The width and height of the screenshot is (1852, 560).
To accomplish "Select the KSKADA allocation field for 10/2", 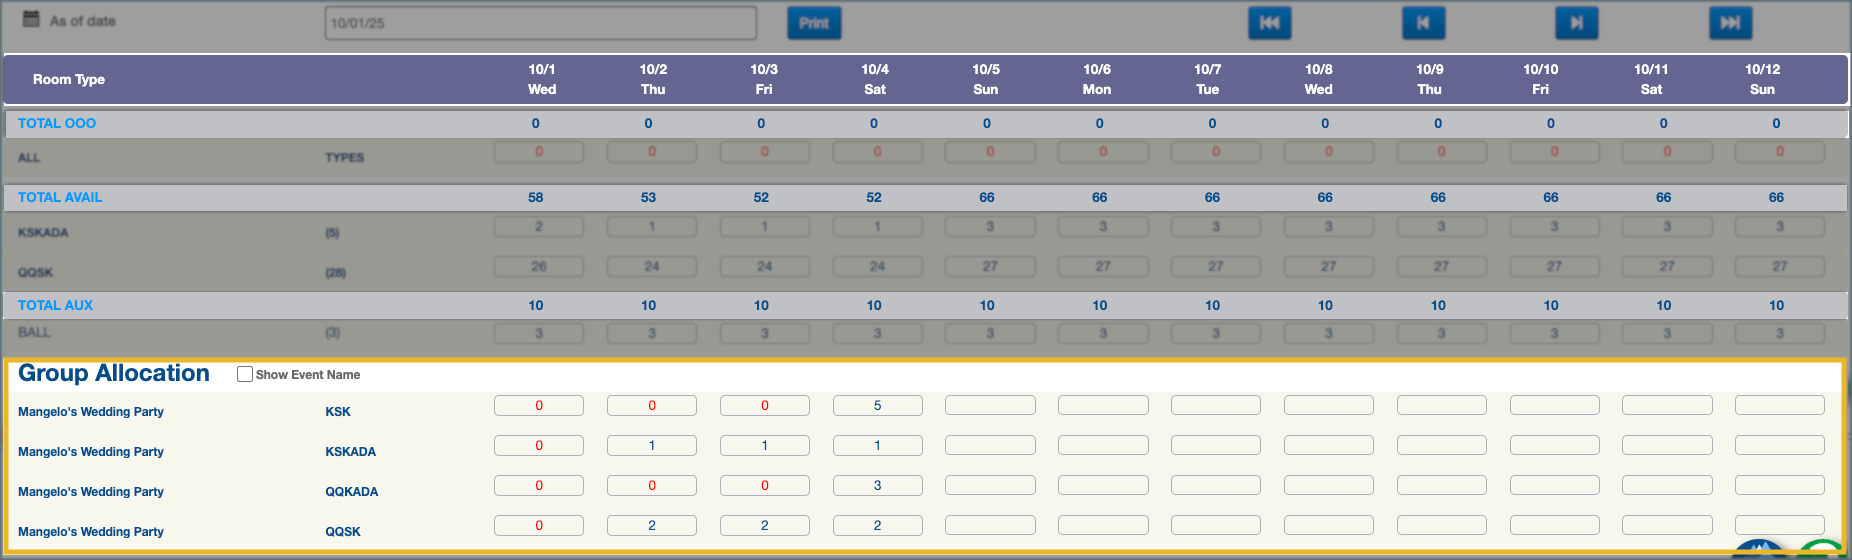I will click(x=651, y=445).
